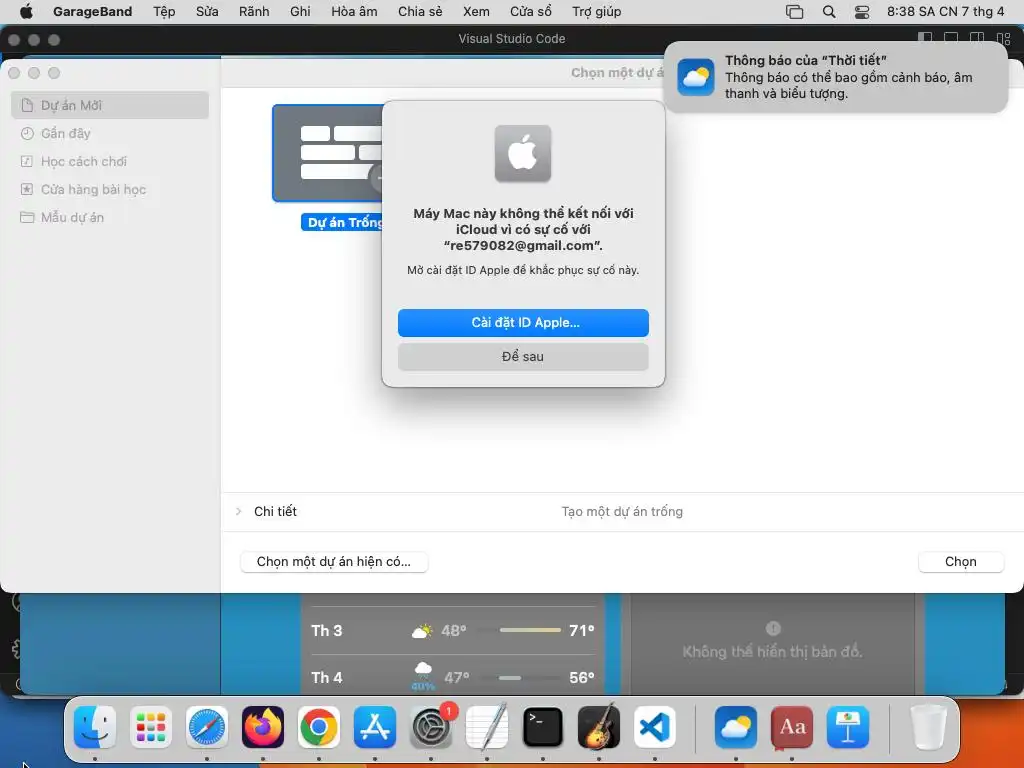Click the Để sau button
The width and height of the screenshot is (1024, 768).
coord(523,357)
